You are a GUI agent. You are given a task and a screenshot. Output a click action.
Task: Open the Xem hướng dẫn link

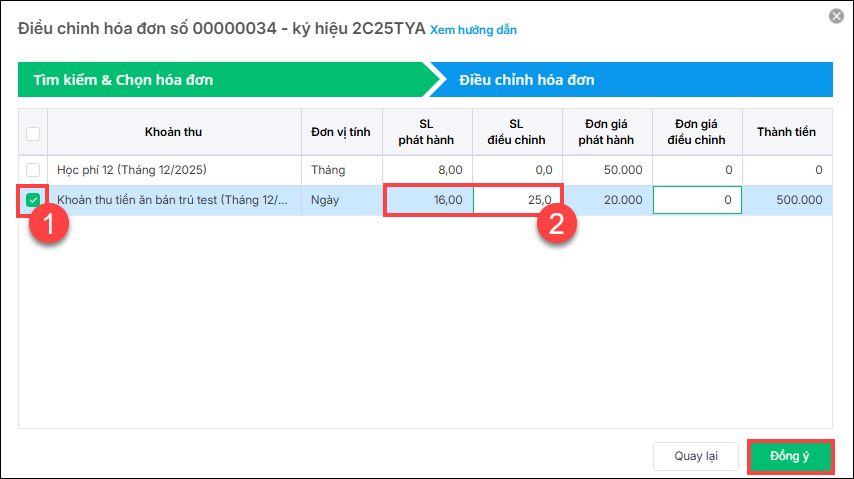pyautogui.click(x=473, y=30)
